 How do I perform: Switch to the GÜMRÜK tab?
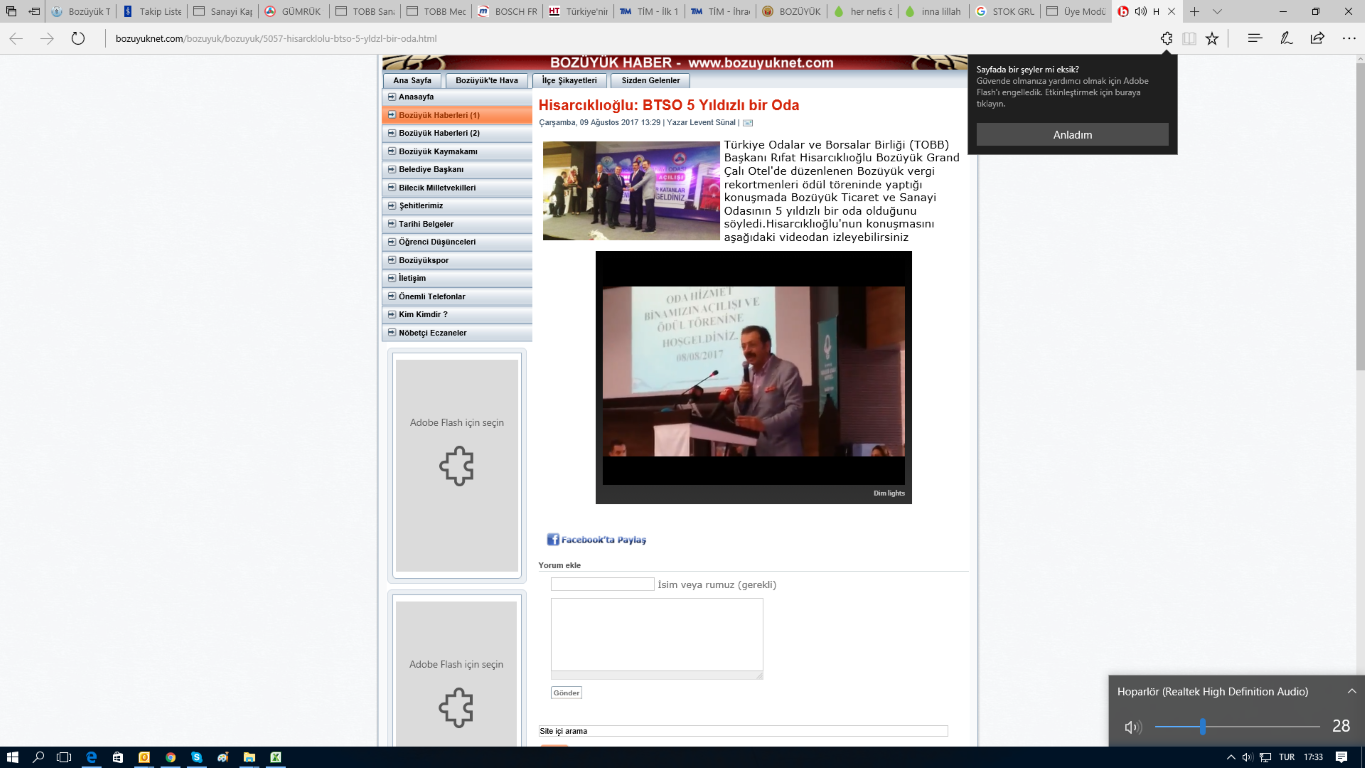tap(293, 12)
